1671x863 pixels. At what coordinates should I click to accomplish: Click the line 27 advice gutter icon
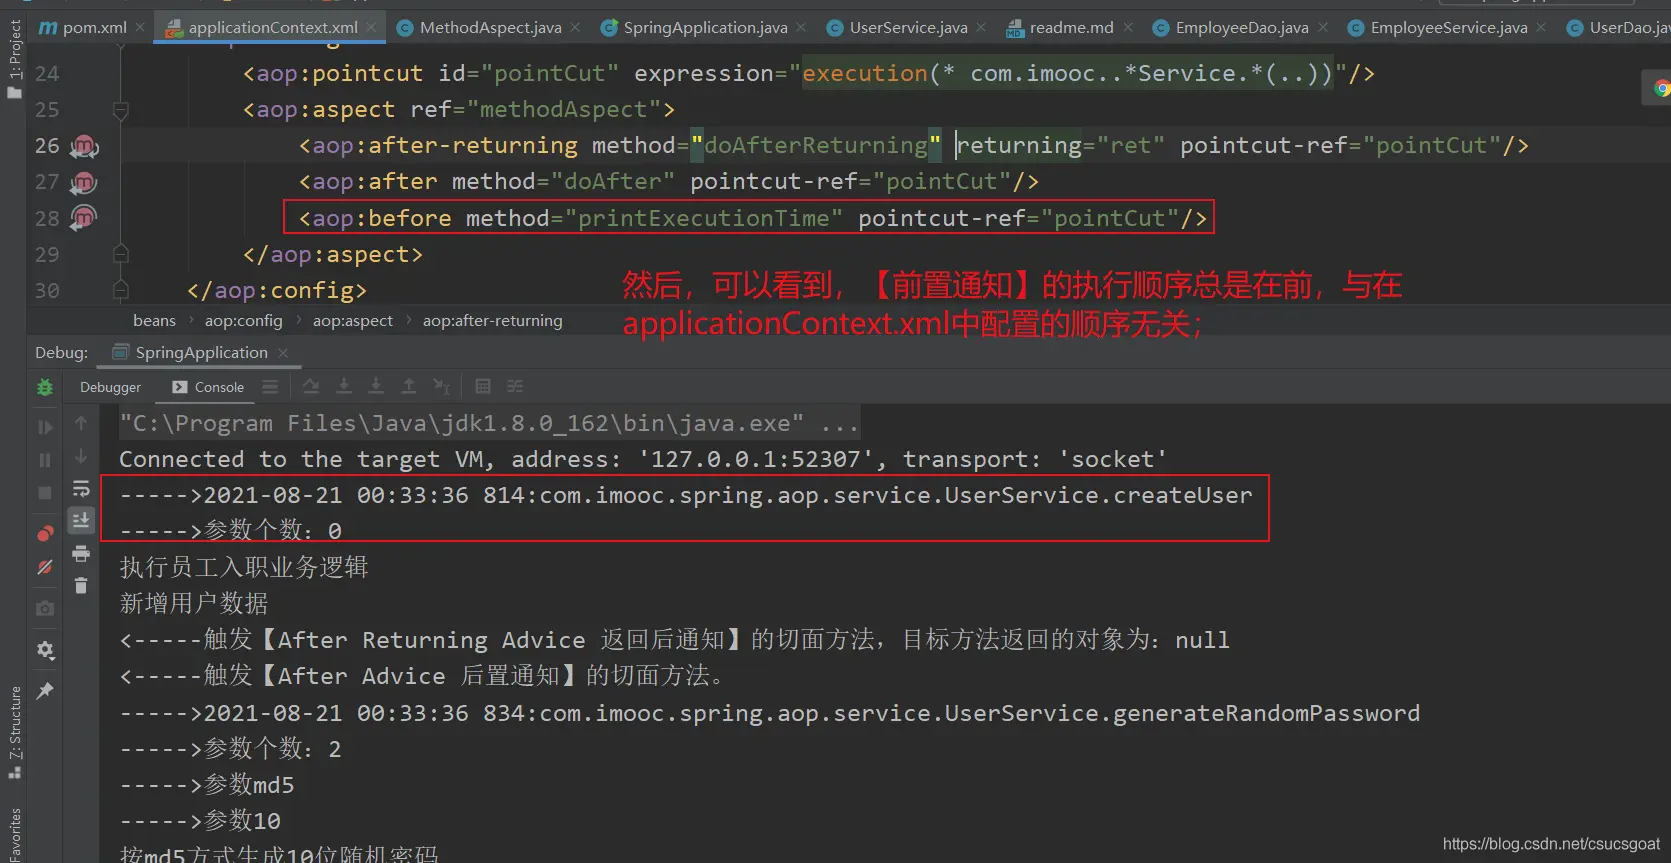pos(84,182)
